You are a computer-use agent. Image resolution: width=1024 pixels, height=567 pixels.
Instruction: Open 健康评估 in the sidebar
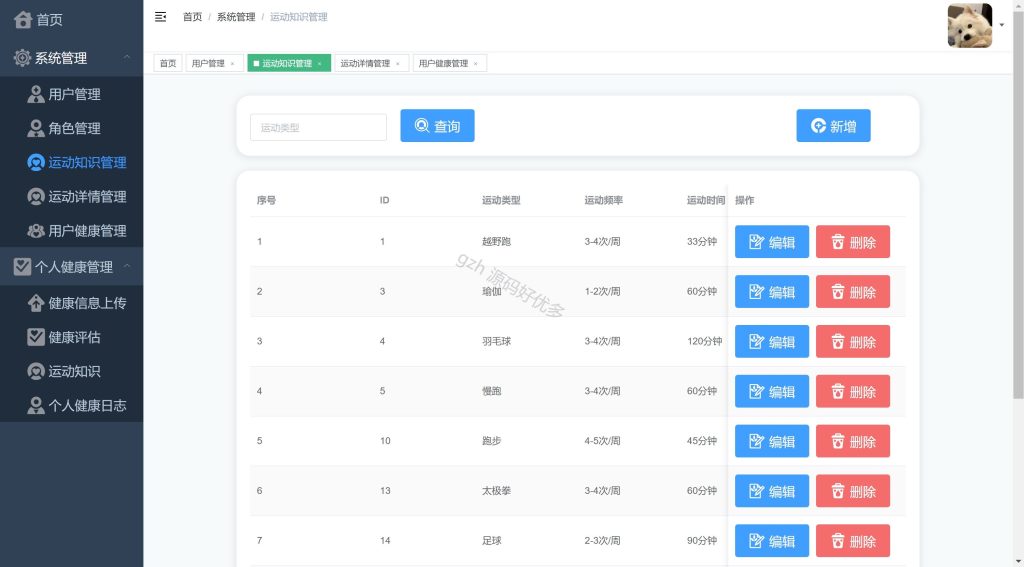71,337
